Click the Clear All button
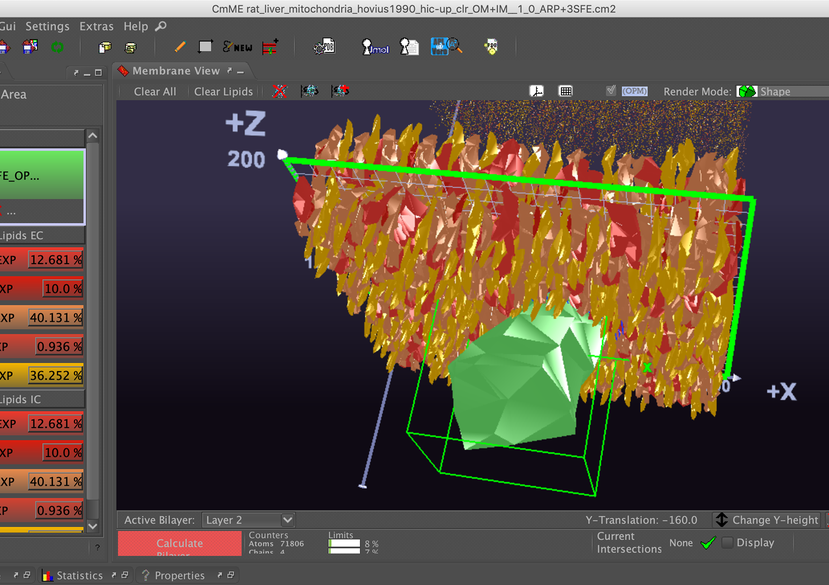The height and width of the screenshot is (585, 829). point(155,91)
